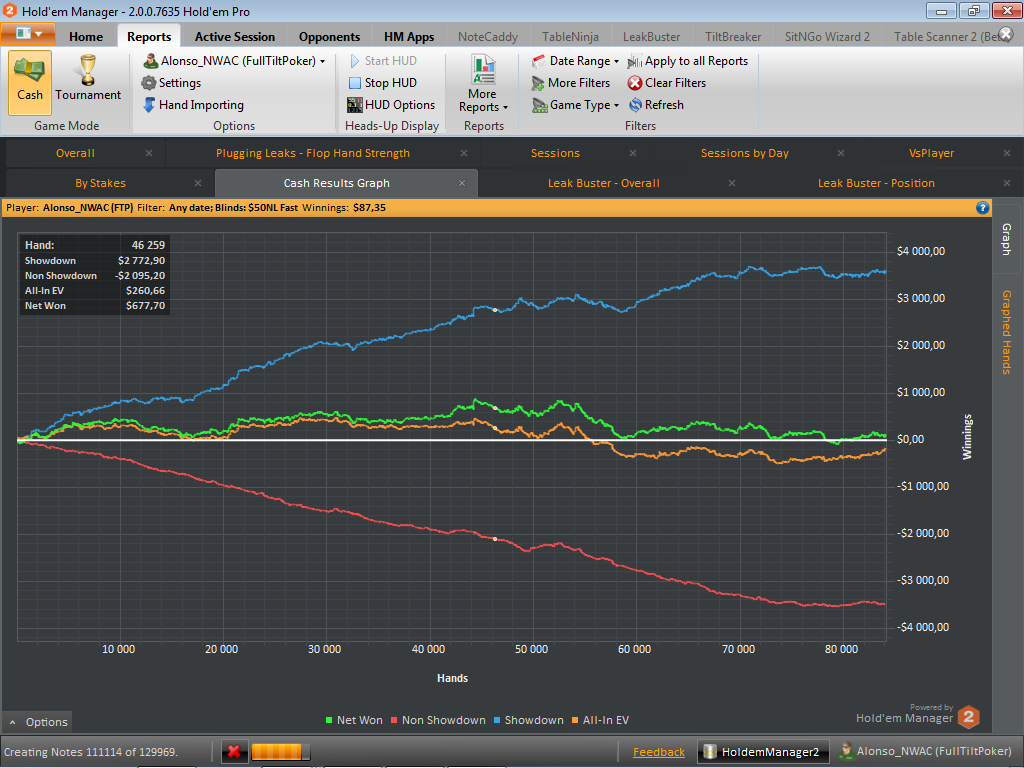Close the Sessions report tab
The height and width of the screenshot is (768, 1024).
(633, 153)
